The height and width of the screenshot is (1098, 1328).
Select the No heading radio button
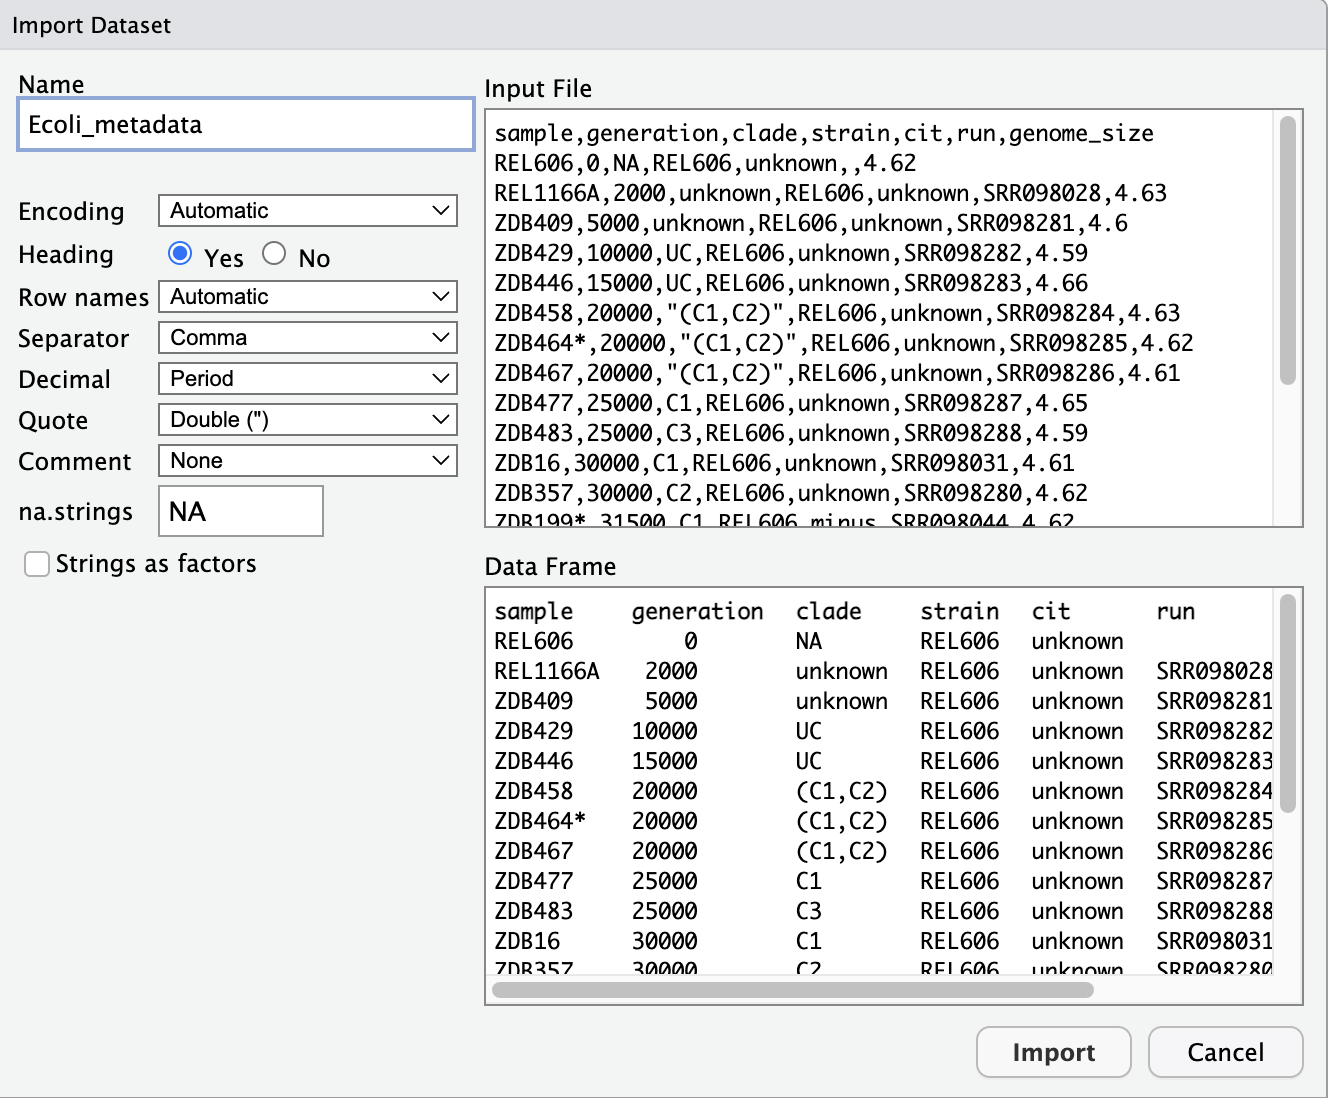click(274, 254)
